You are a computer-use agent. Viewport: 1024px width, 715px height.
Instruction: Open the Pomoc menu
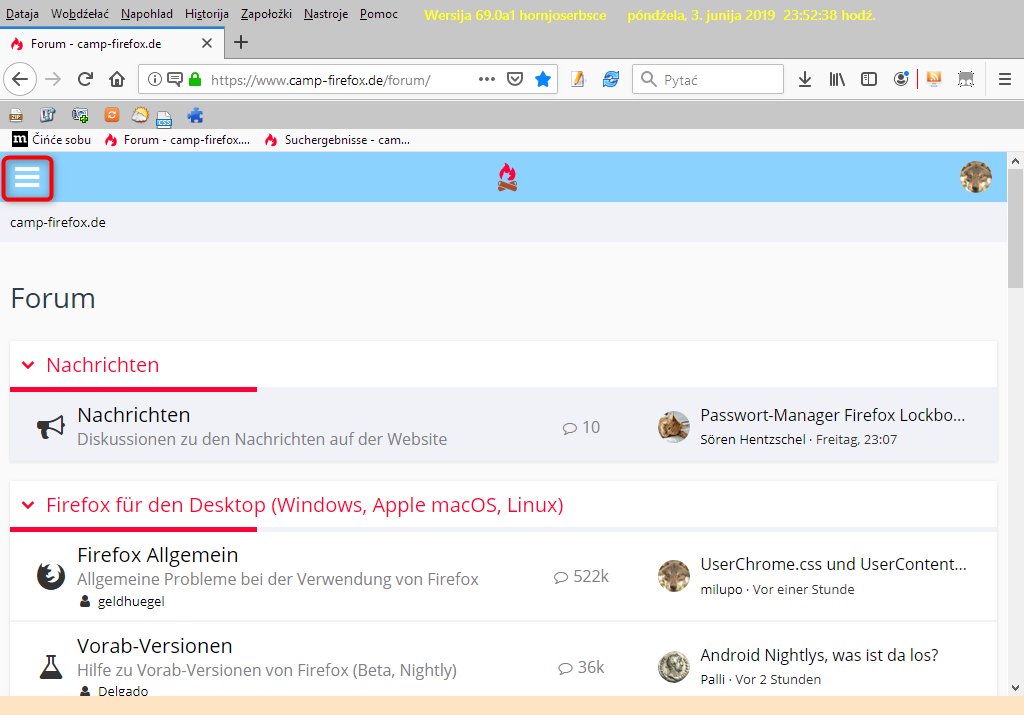point(379,14)
